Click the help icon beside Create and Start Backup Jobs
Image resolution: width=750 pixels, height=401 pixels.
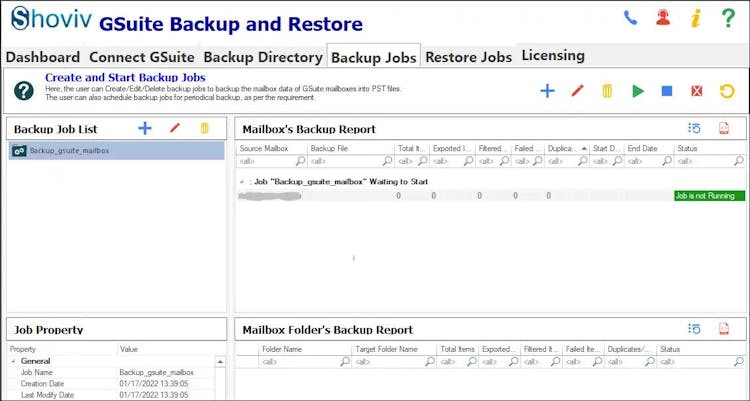[x=23, y=90]
